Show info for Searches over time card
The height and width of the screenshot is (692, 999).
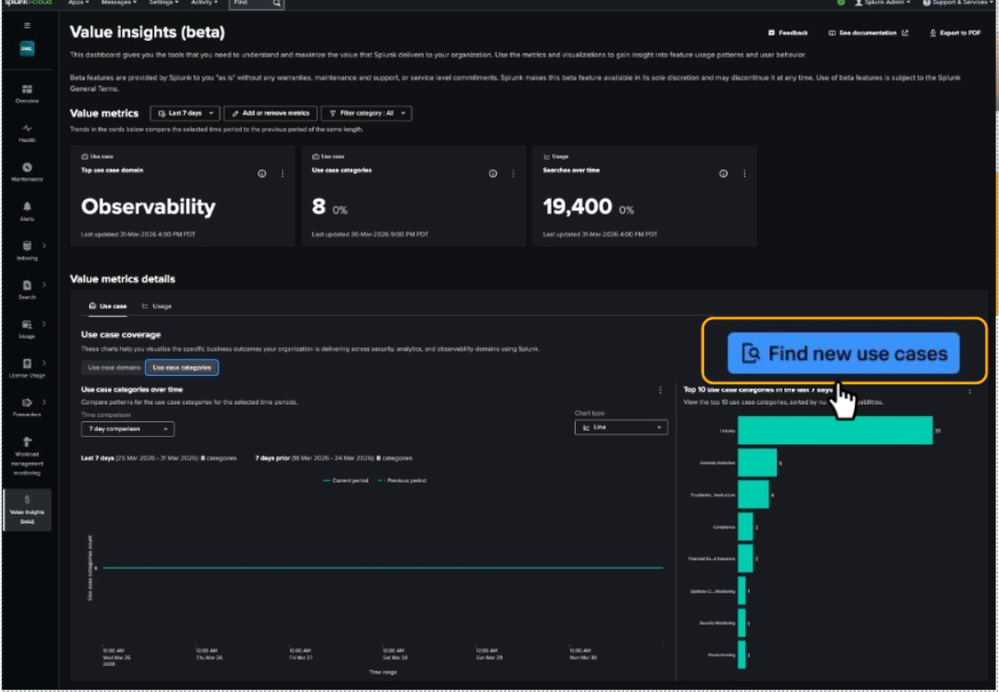coord(723,173)
